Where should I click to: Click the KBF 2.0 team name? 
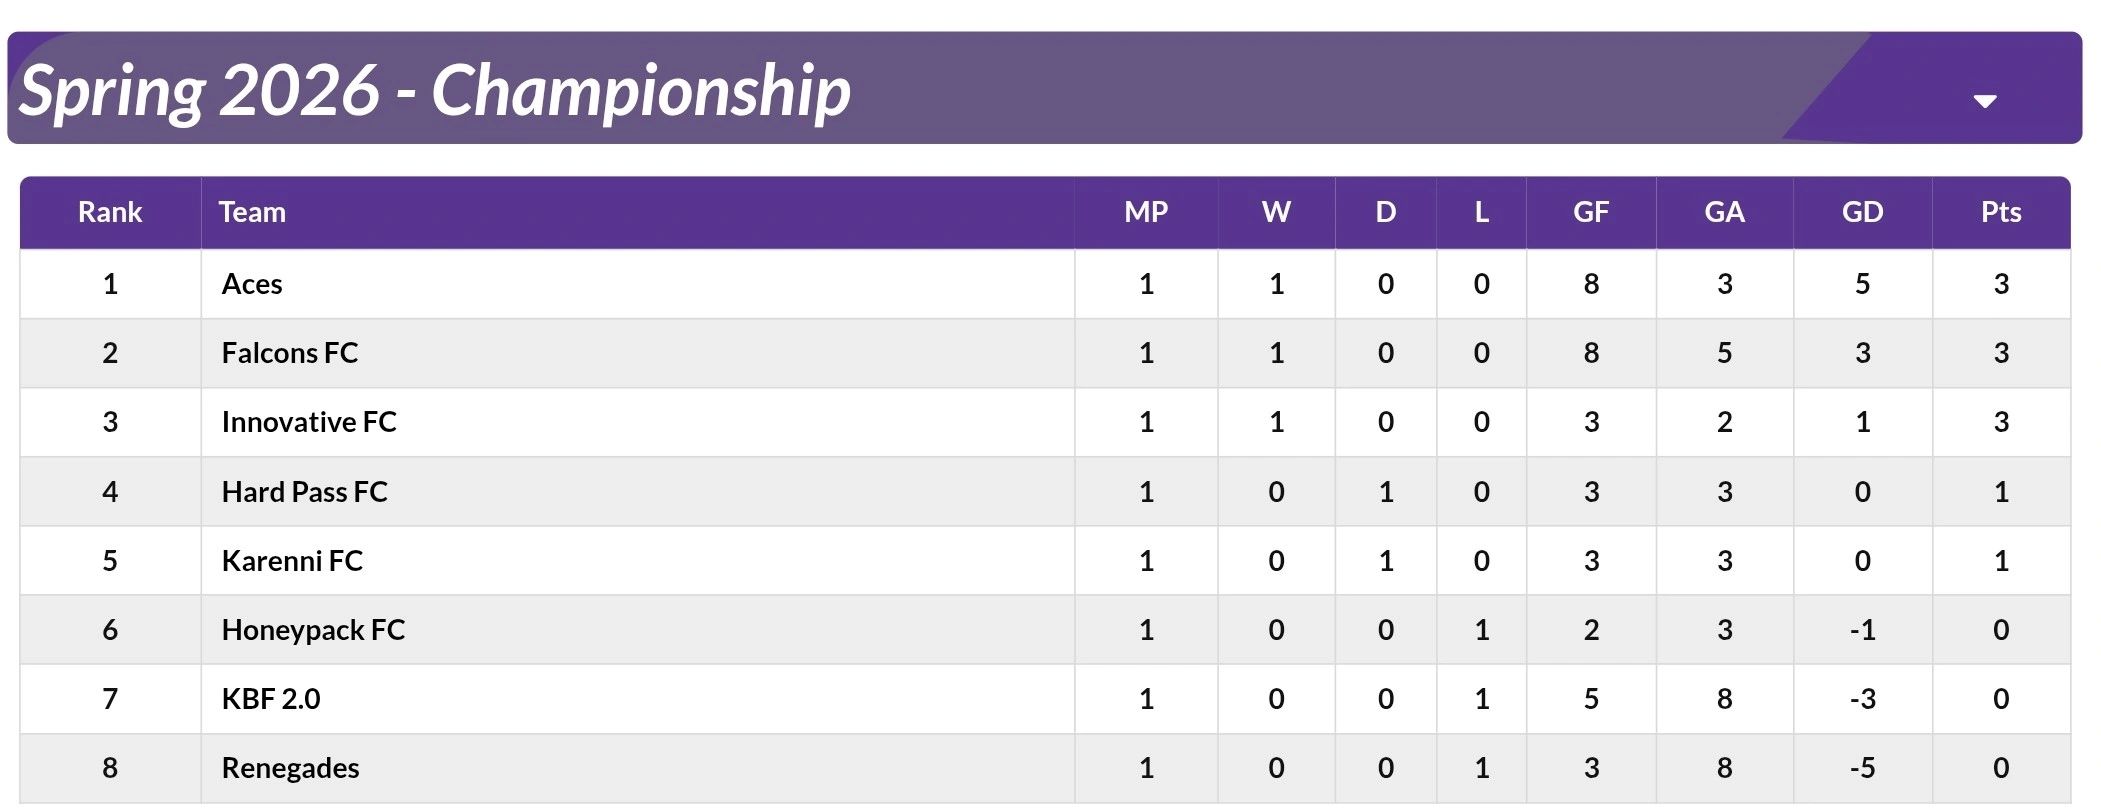(271, 699)
